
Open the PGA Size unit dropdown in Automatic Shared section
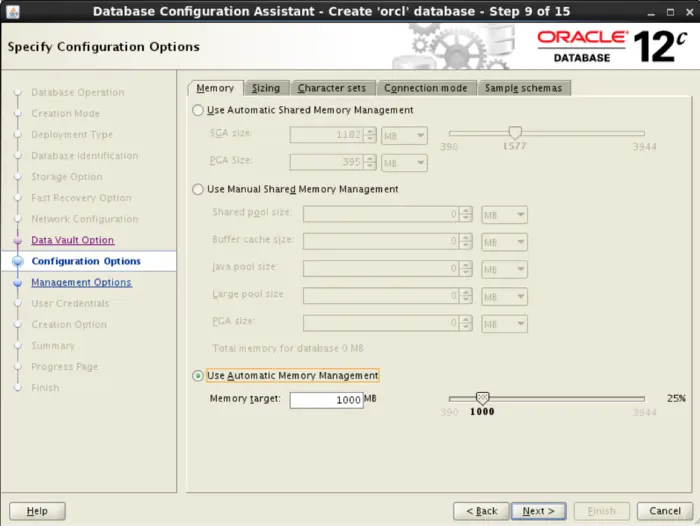pos(404,163)
